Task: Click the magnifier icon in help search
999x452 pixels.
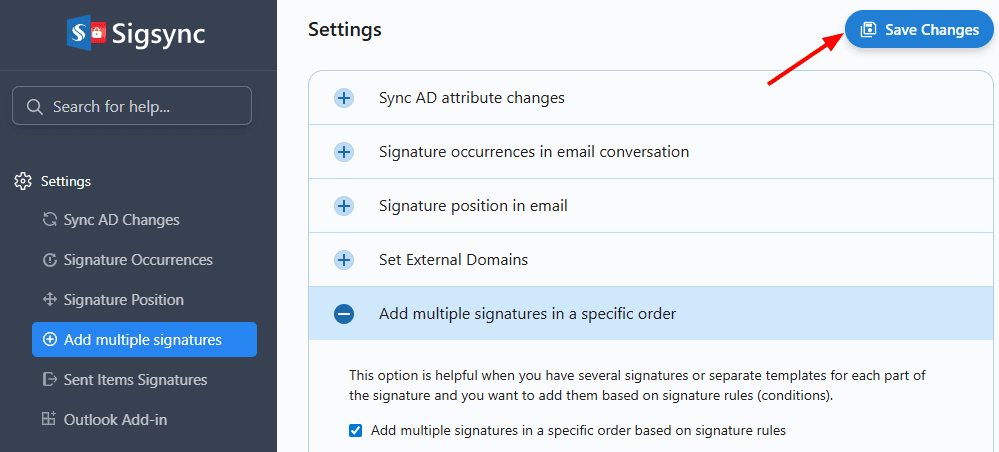Action: pos(34,106)
